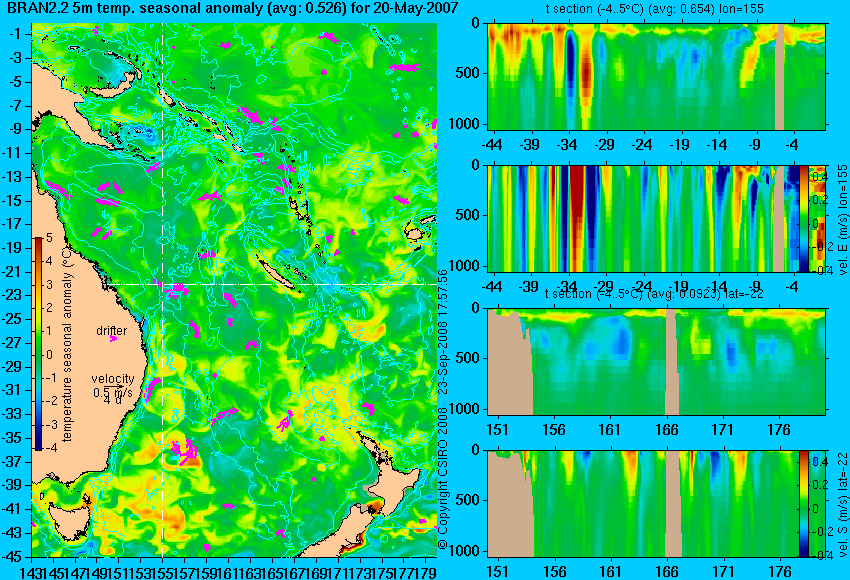The image size is (850, 580).
Task: Click the '-1' latitude label on the map axis
Action: (15, 34)
